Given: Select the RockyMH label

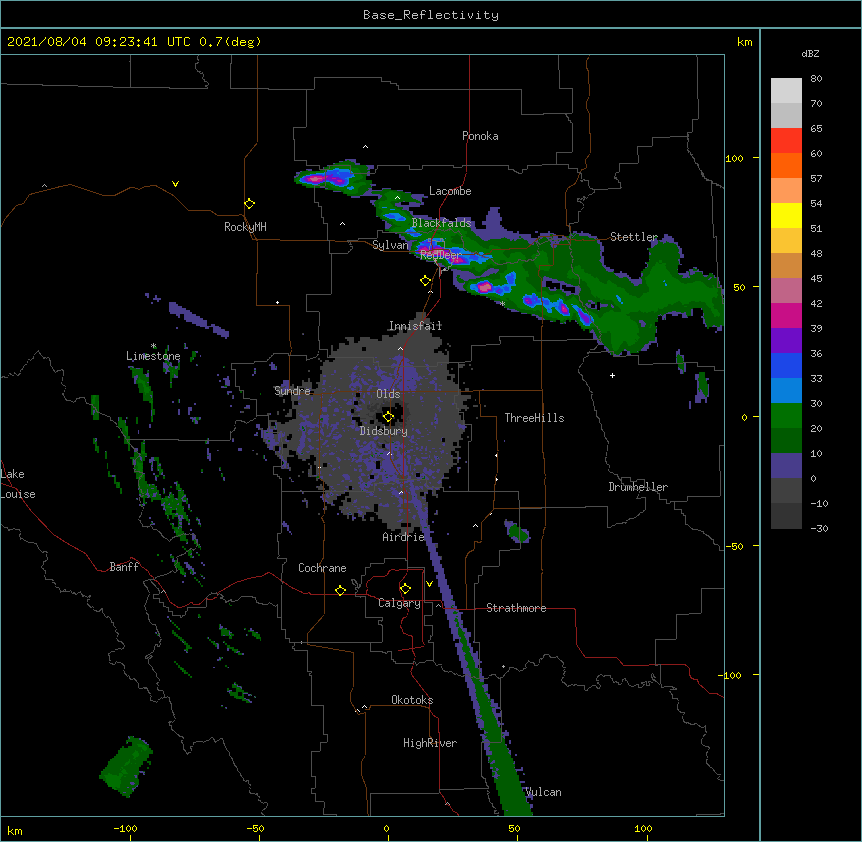Looking at the screenshot, I should point(245,227).
